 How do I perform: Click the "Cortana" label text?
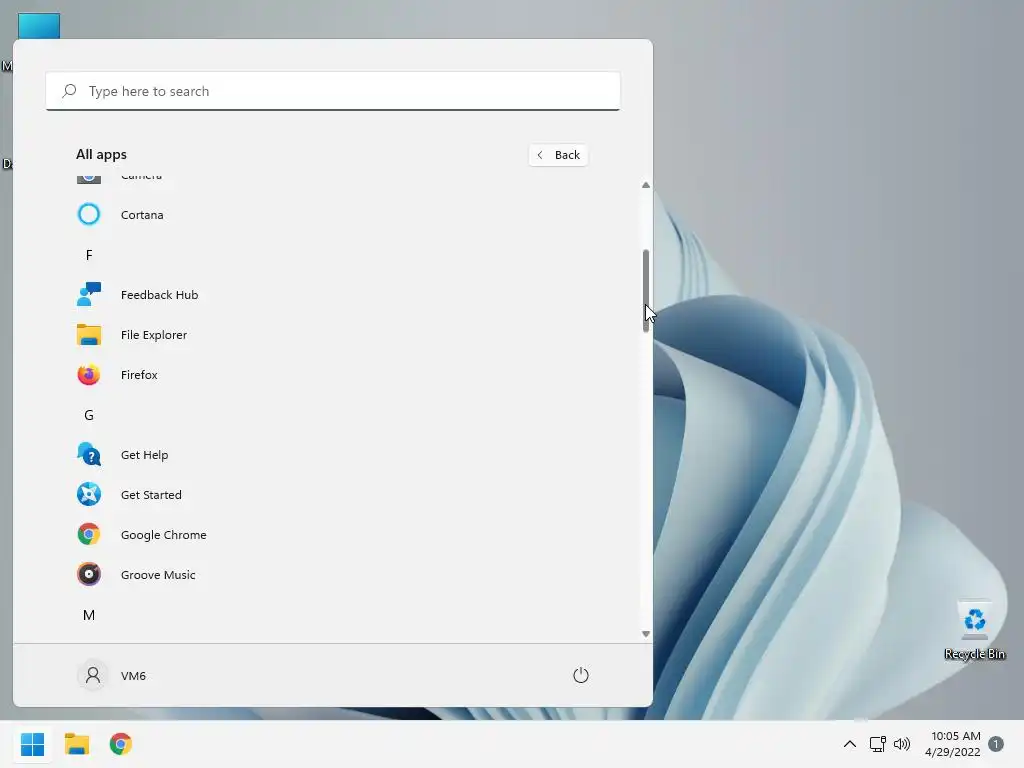(x=142, y=214)
